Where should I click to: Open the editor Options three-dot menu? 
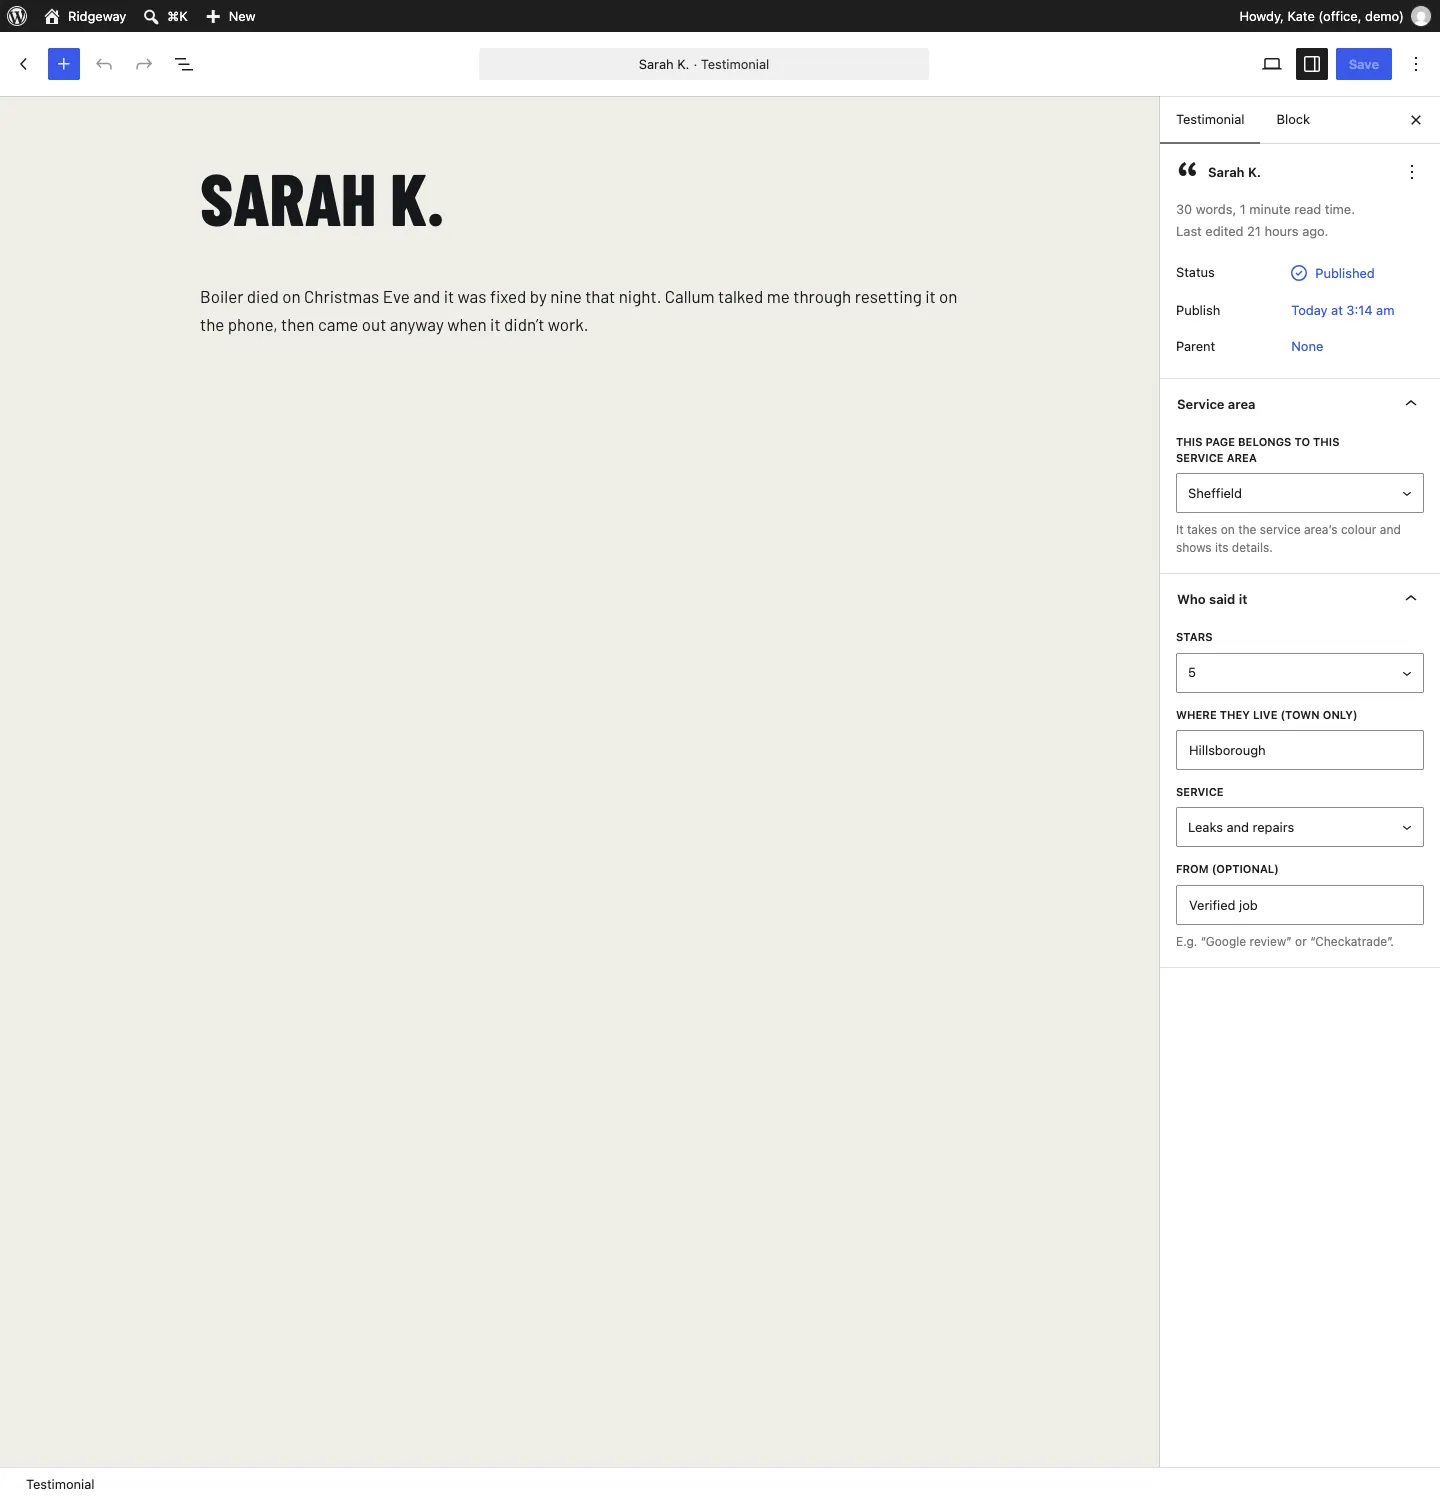coord(1416,64)
